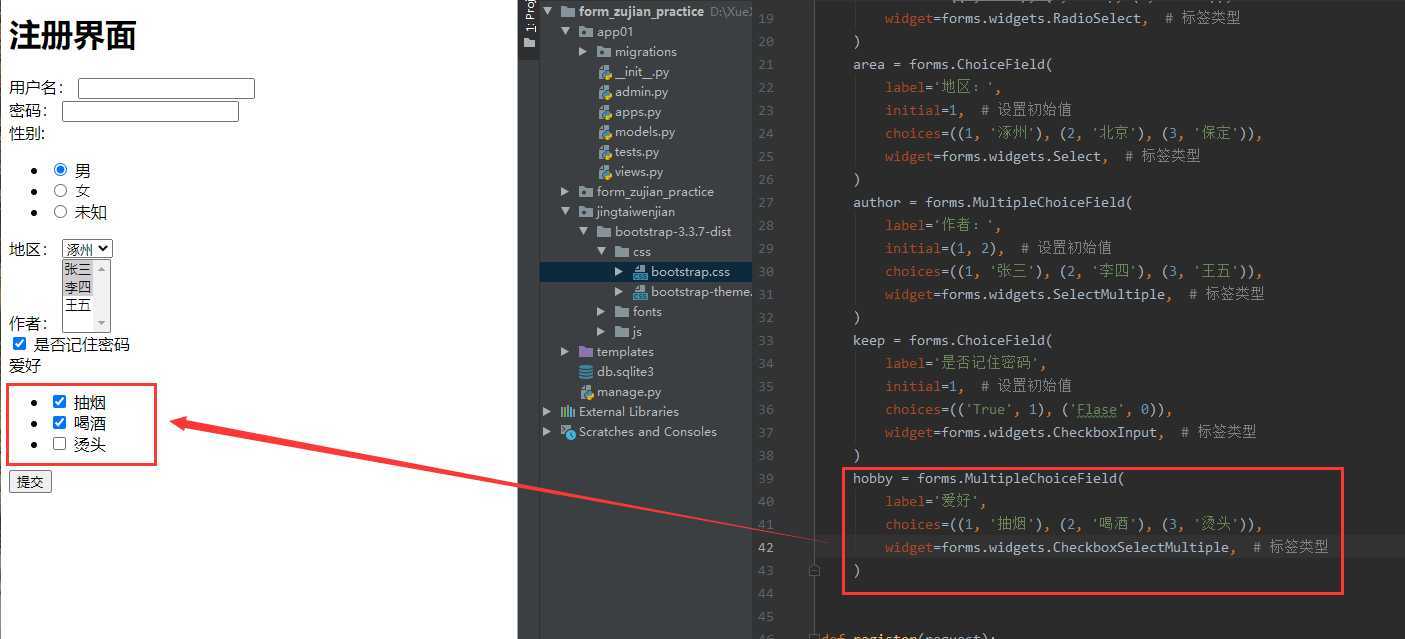Screen dimensions: 1405x639
Task: Click the __init__.py file icon
Action: [604, 72]
